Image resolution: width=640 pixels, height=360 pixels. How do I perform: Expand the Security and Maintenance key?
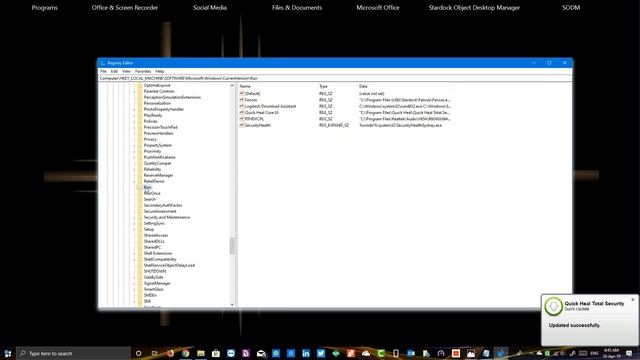134,217
